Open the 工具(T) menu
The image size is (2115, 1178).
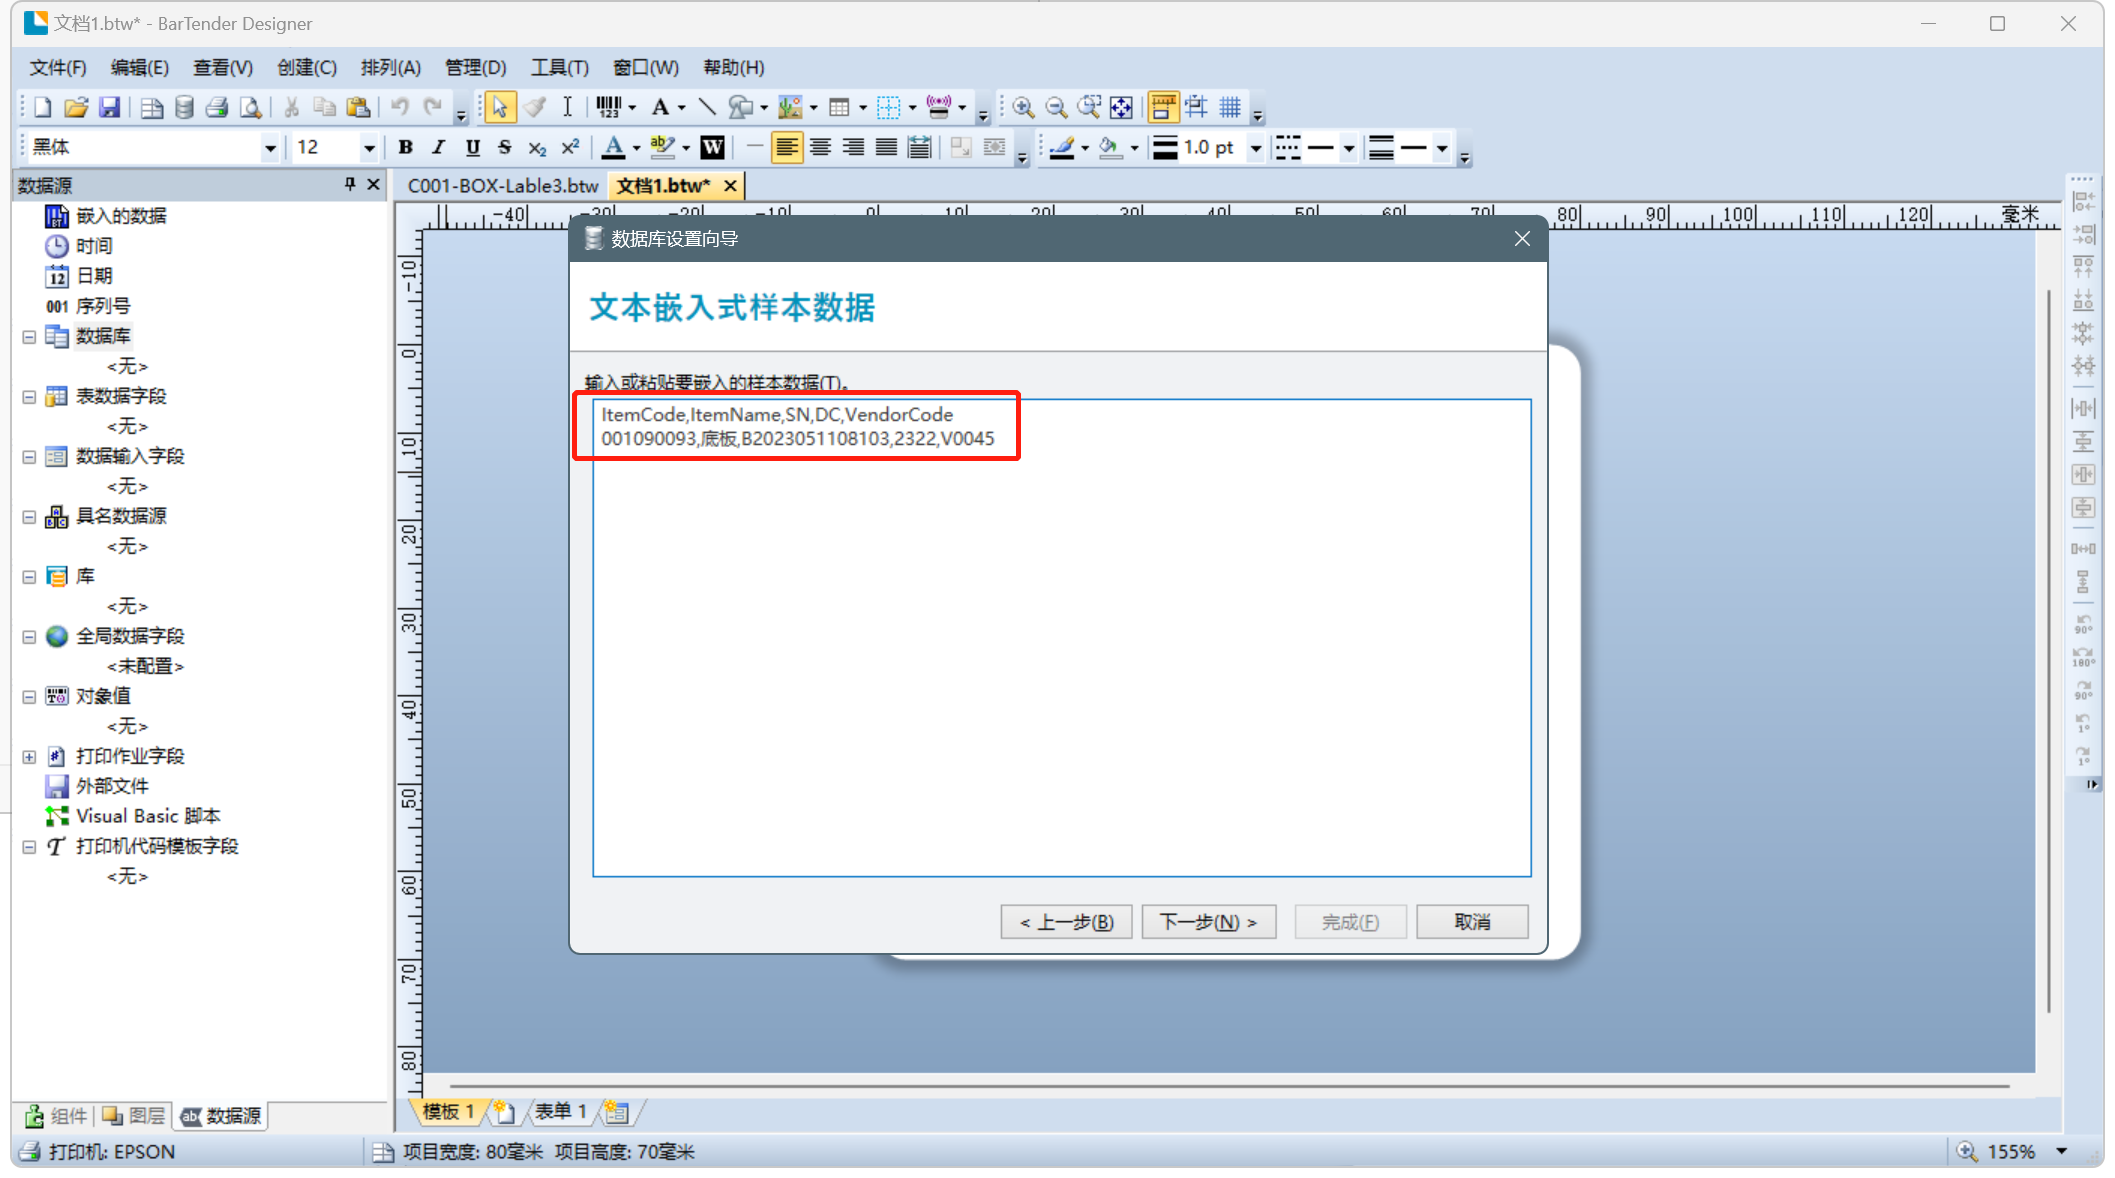tap(559, 67)
